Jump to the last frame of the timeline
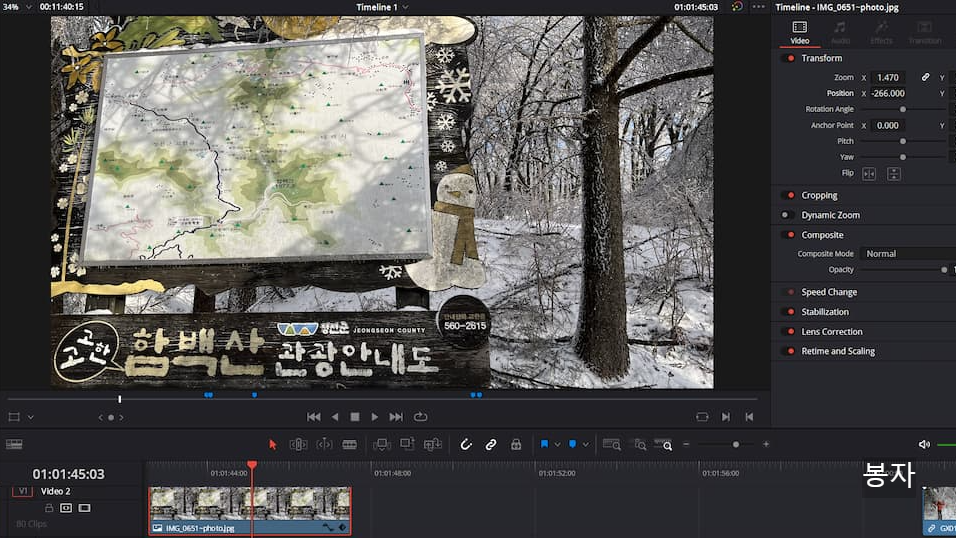The width and height of the screenshot is (956, 538). point(396,417)
